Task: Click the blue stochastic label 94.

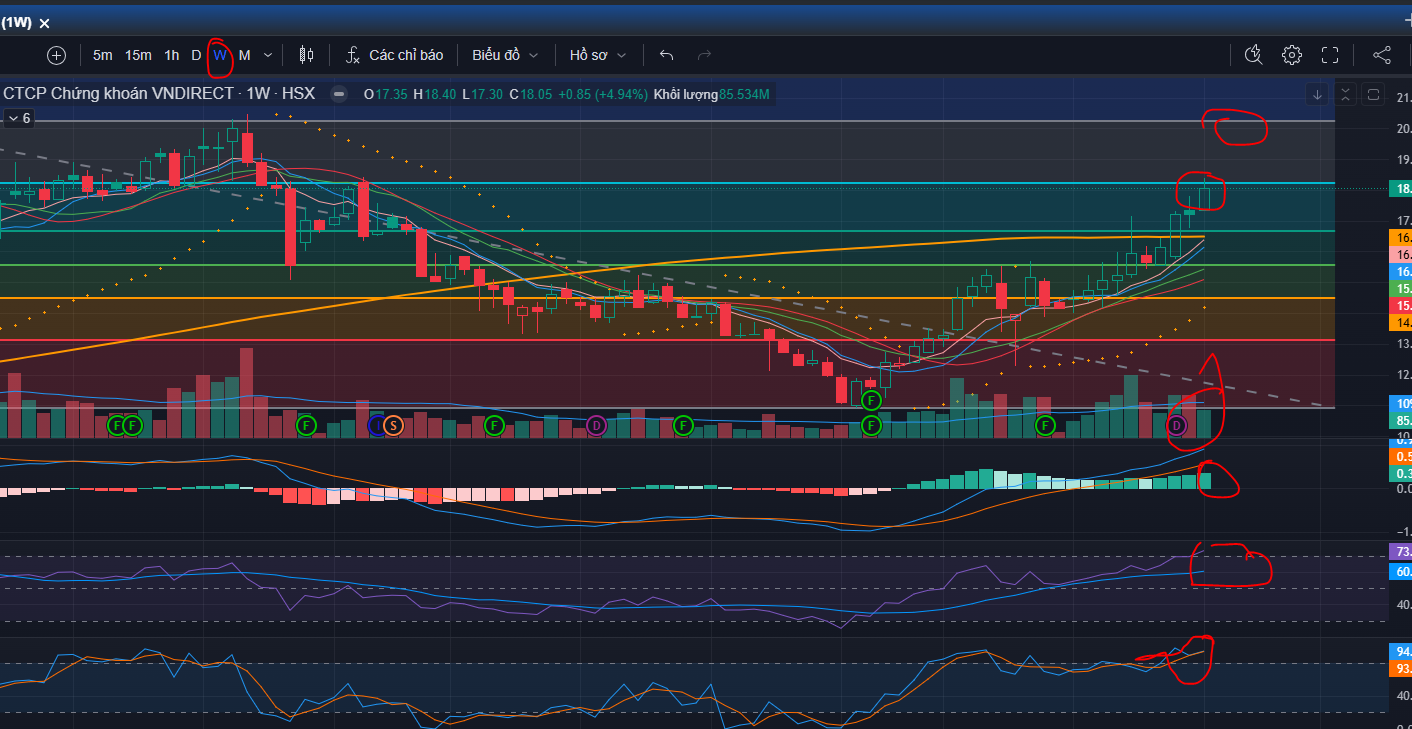Action: [x=1401, y=651]
